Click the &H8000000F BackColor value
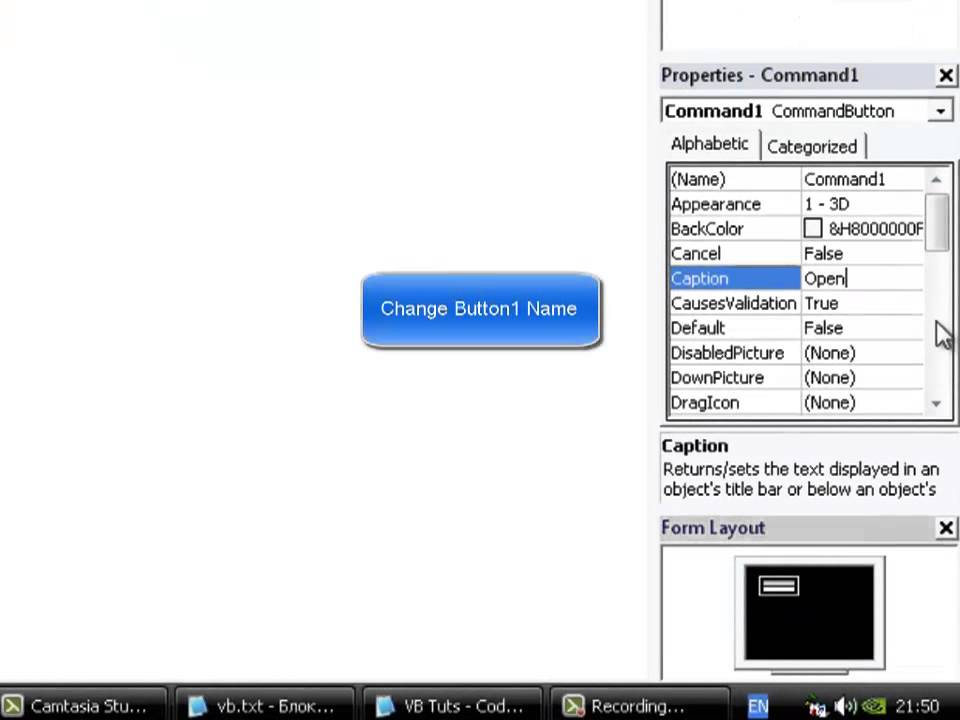This screenshot has height=720, width=960. coord(875,229)
